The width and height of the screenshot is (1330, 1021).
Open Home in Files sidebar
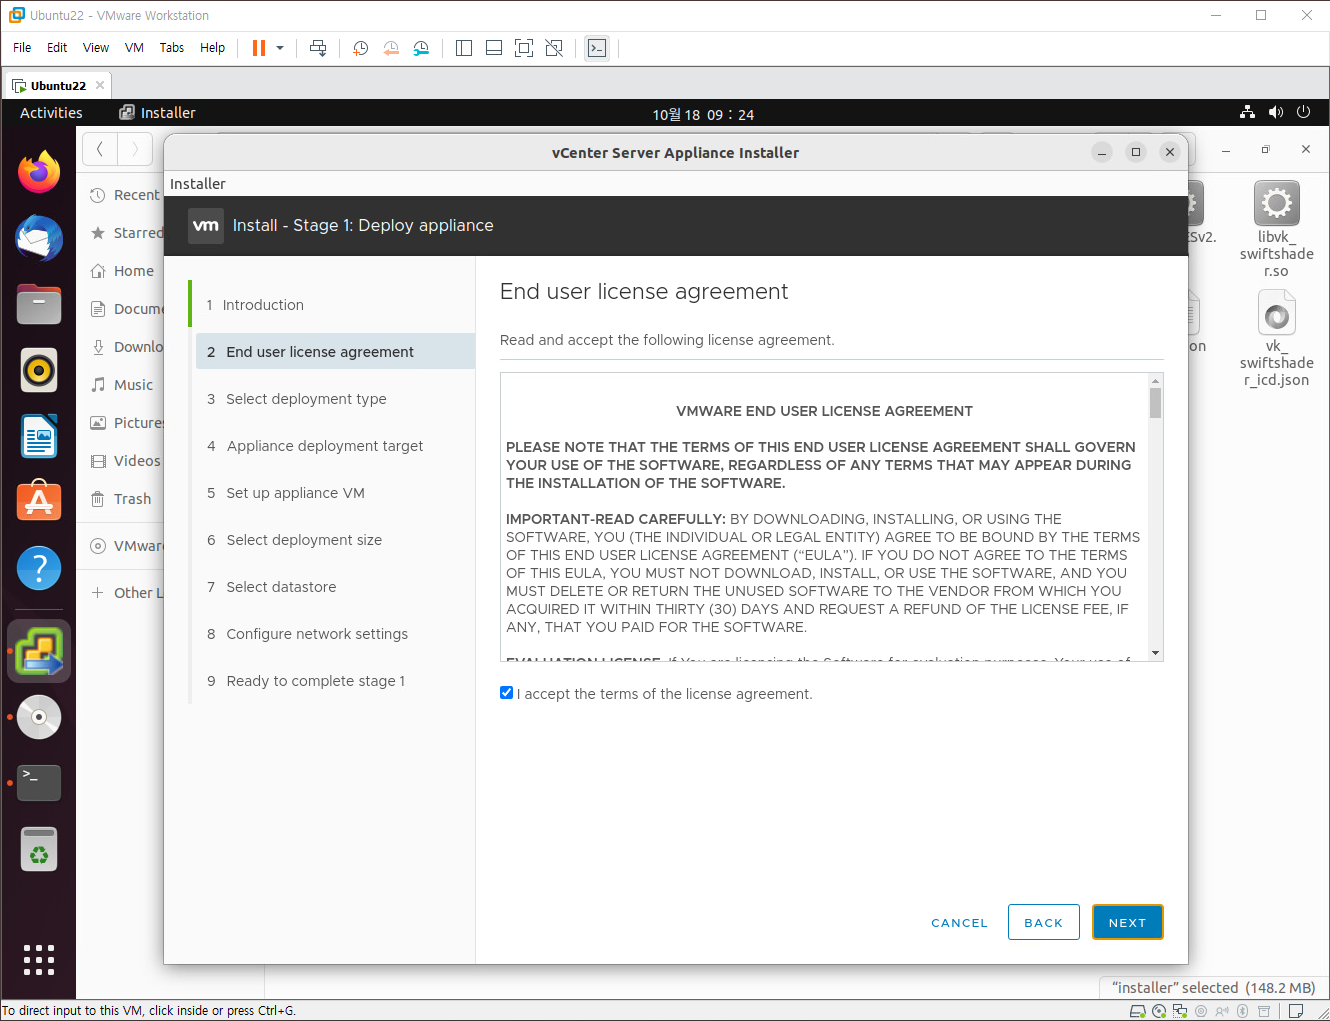click(121, 271)
